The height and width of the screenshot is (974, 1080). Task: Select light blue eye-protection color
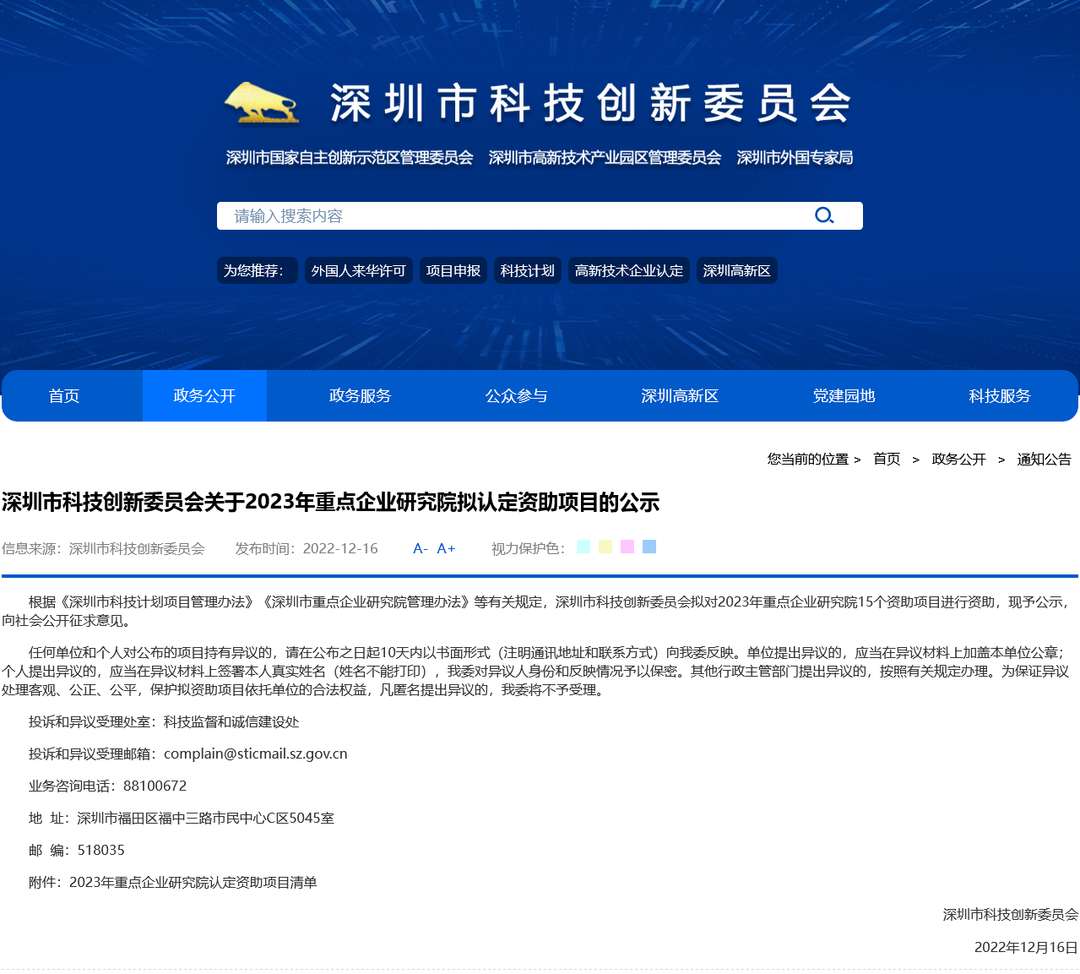click(649, 547)
